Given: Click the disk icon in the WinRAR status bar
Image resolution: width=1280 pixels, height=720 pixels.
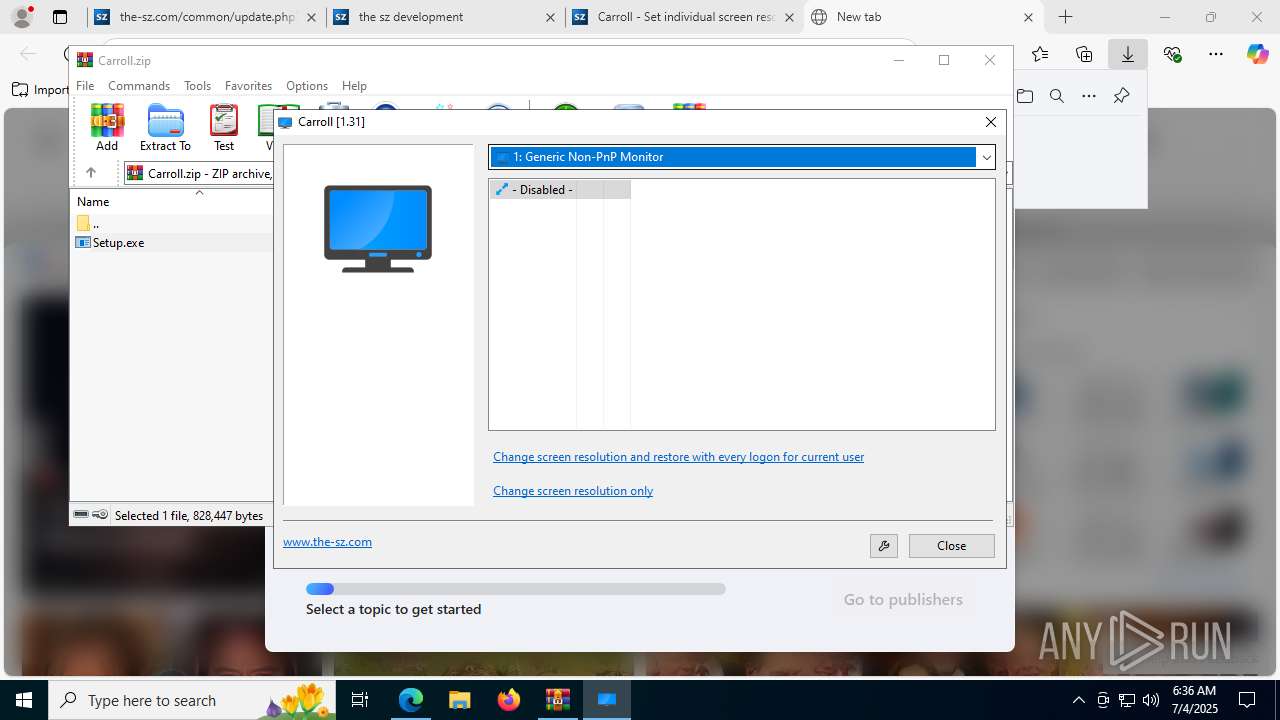Looking at the screenshot, I should click(82, 515).
